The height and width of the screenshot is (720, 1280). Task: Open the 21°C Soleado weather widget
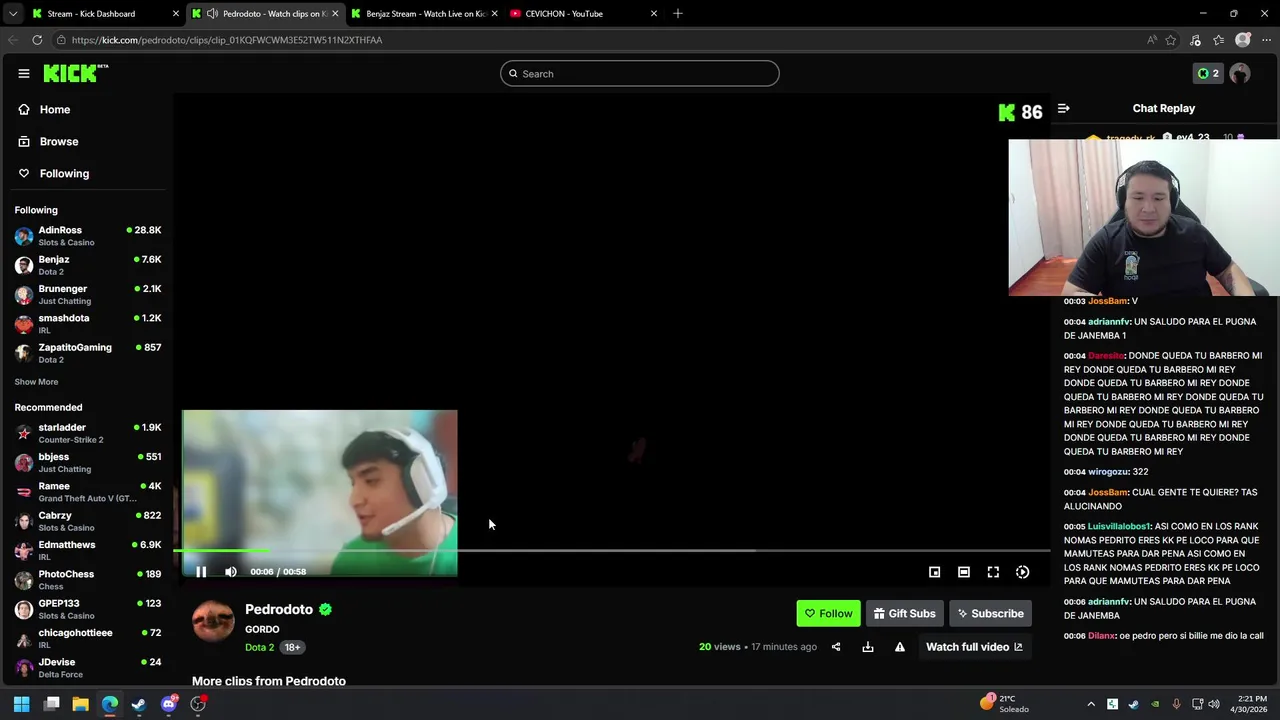1005,704
